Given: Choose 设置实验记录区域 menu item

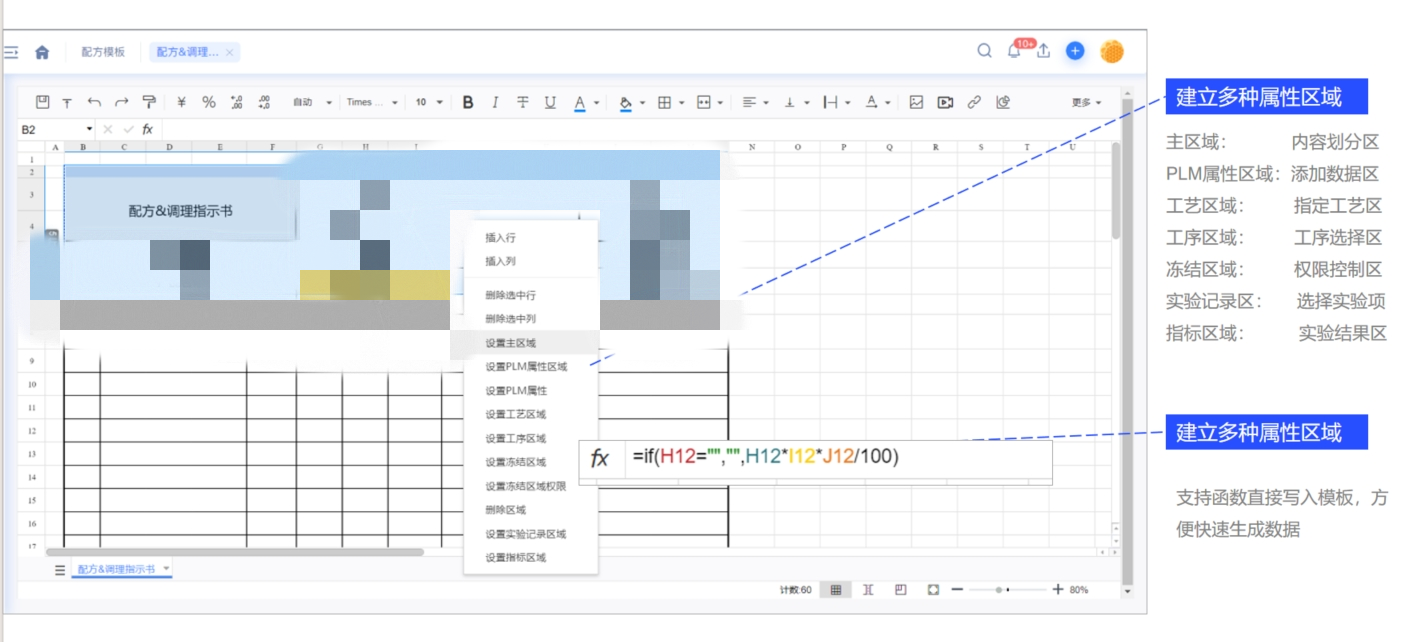Looking at the screenshot, I should point(525,533).
